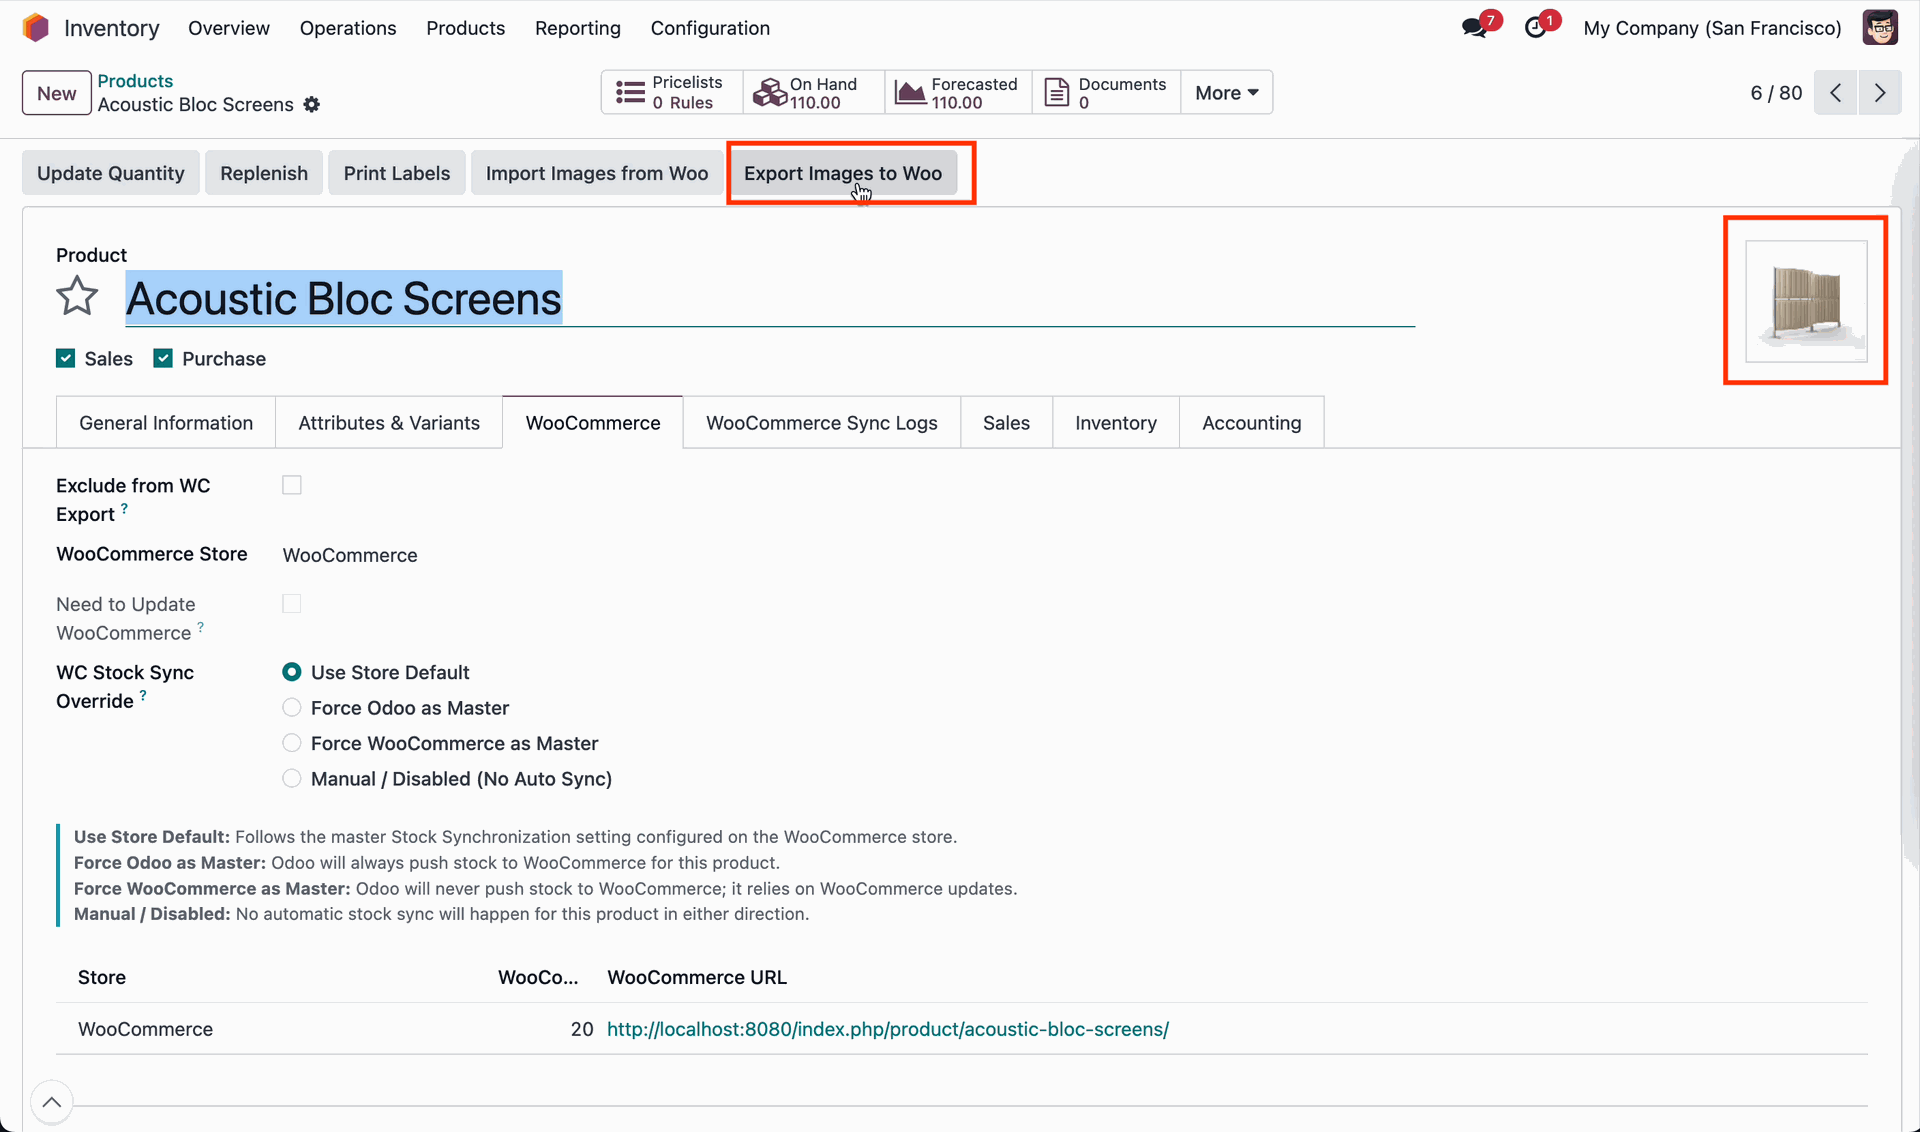Click the WooCommerce ID value 20
Screen dimensions: 1920x1132
pyautogui.click(x=582, y=1029)
